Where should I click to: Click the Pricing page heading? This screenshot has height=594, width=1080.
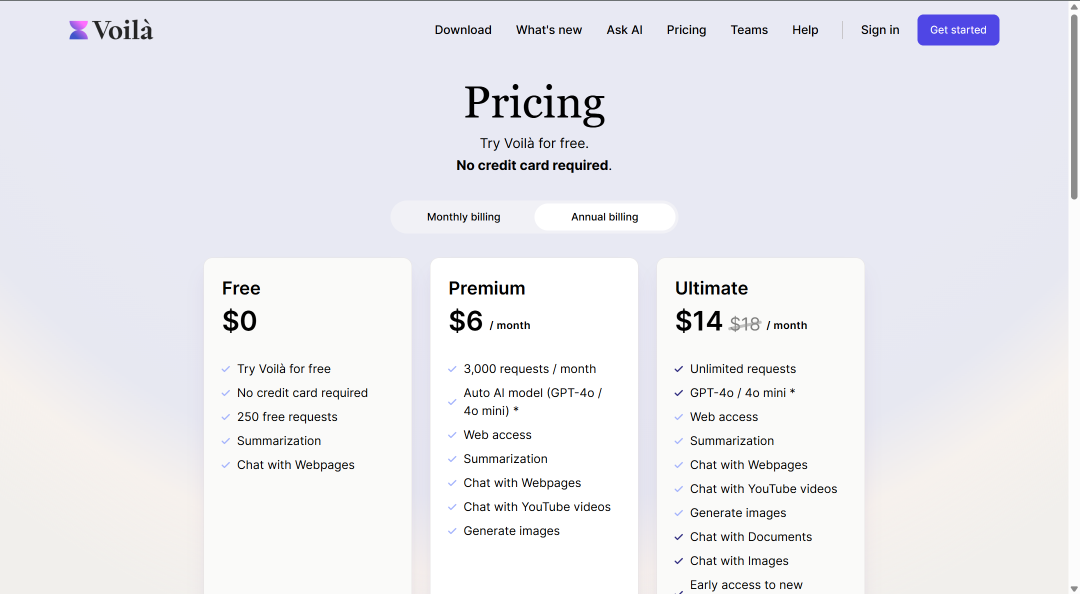pos(534,103)
